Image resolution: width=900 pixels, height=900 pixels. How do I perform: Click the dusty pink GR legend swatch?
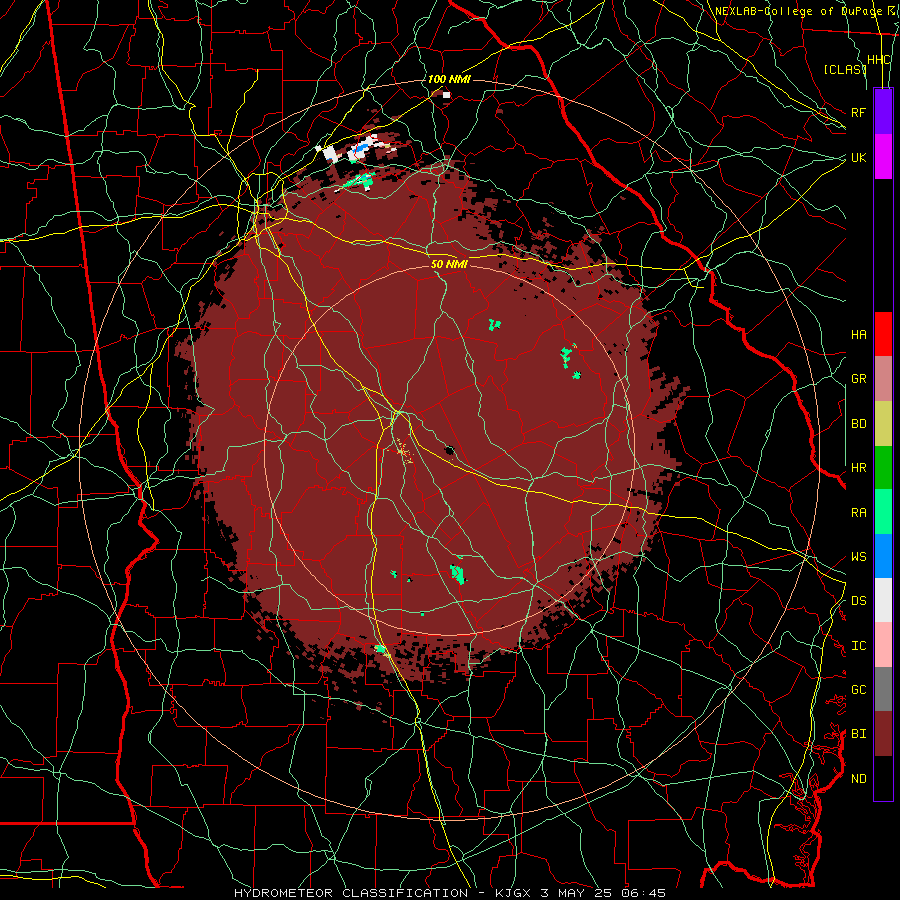coord(883,379)
